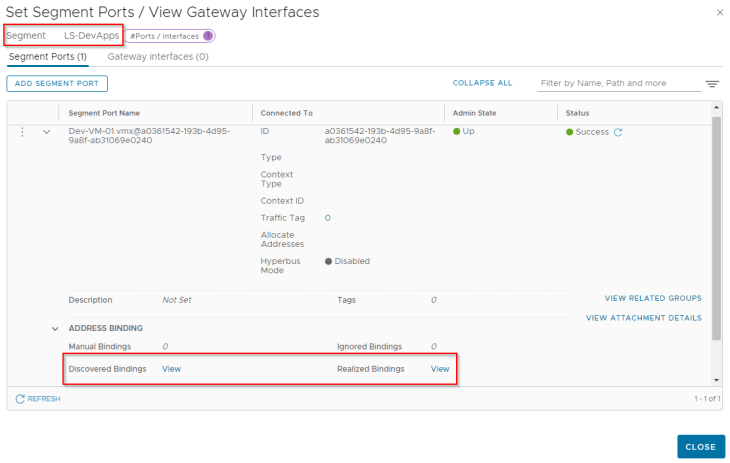Click the Refresh icon at the bottom
This screenshot has height=463, width=730.
[x=20, y=399]
